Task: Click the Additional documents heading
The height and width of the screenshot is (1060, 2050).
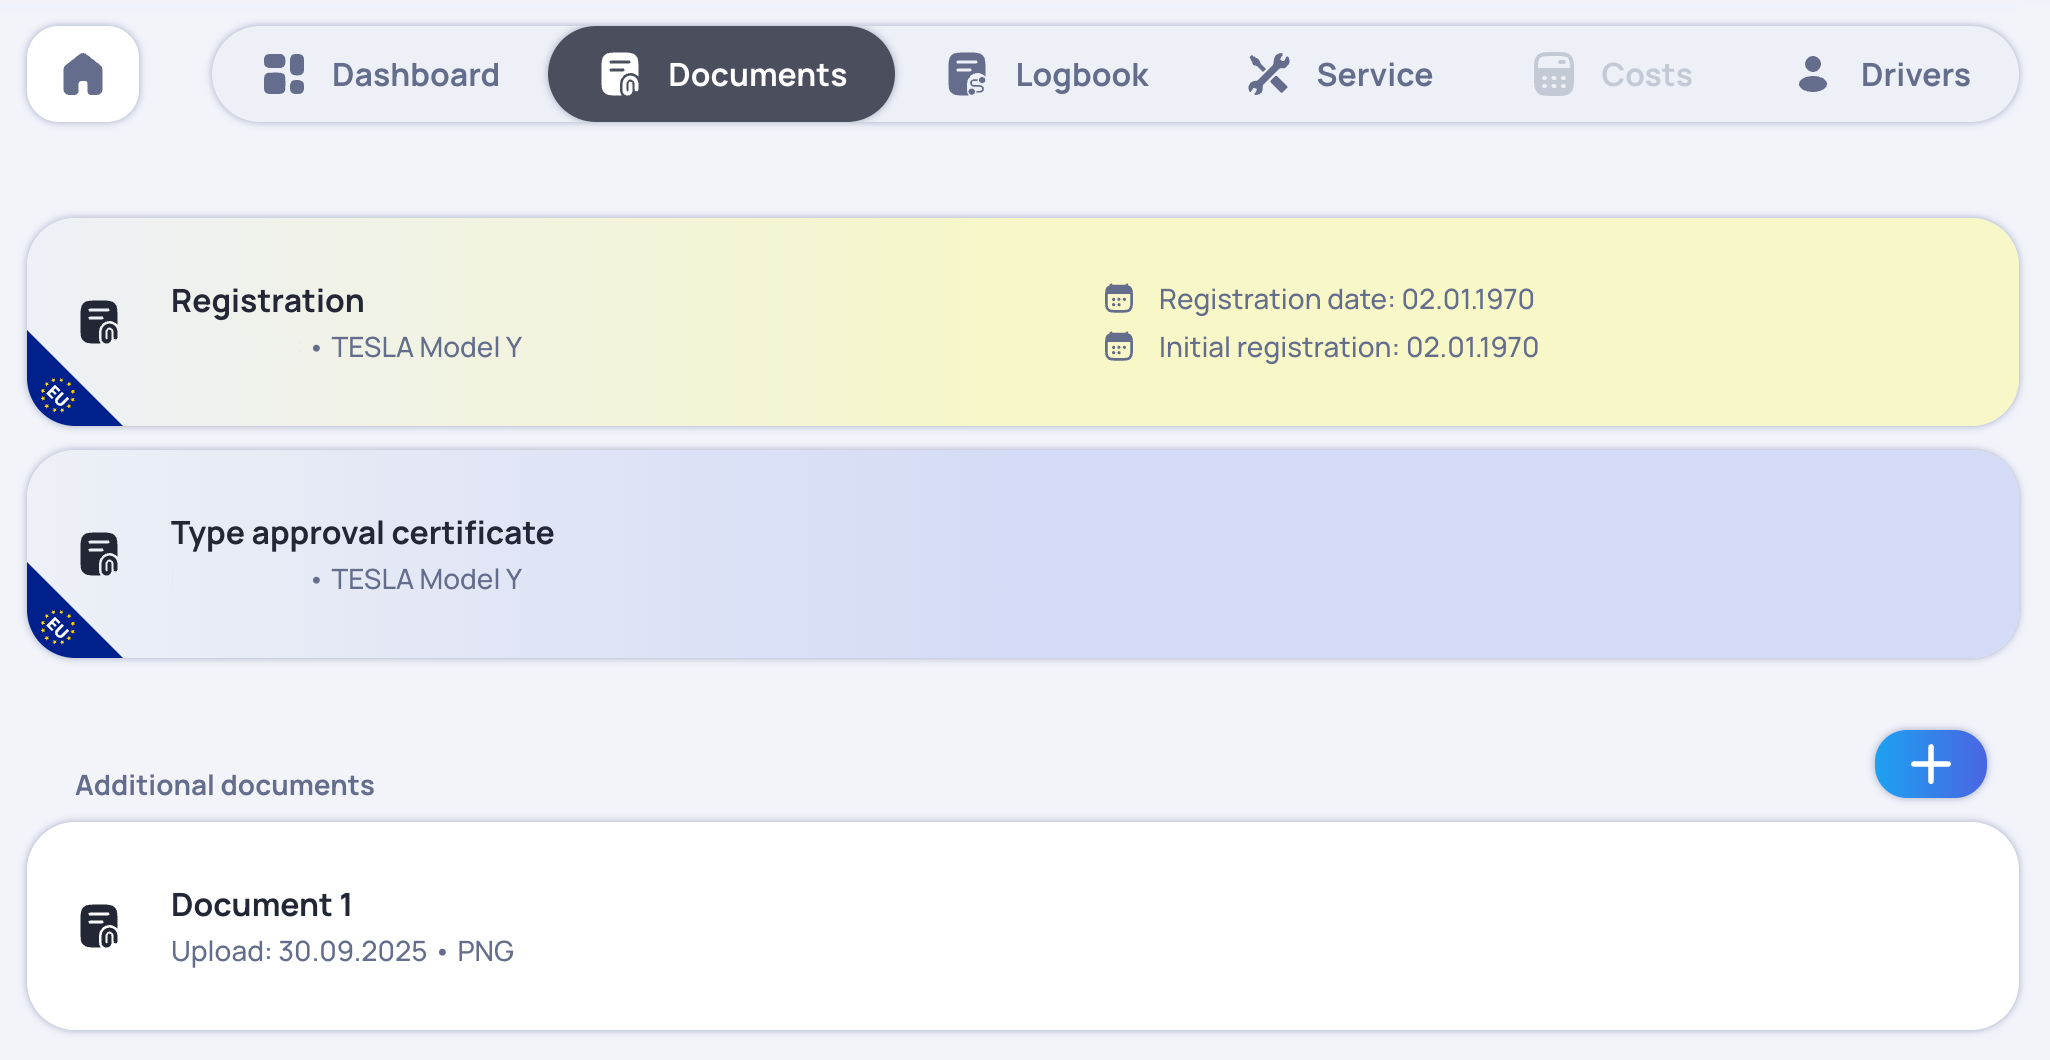Action: point(224,784)
